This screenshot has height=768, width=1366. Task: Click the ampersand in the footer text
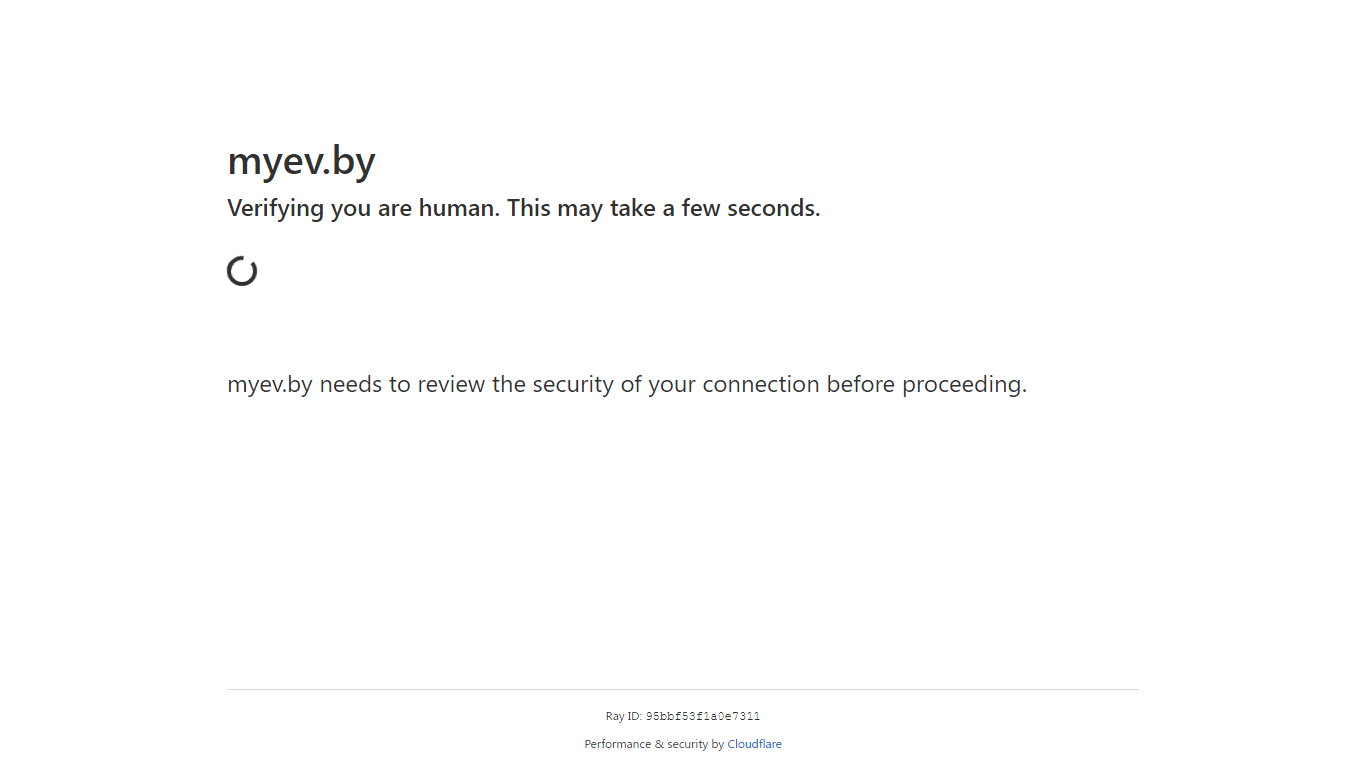[x=659, y=744]
